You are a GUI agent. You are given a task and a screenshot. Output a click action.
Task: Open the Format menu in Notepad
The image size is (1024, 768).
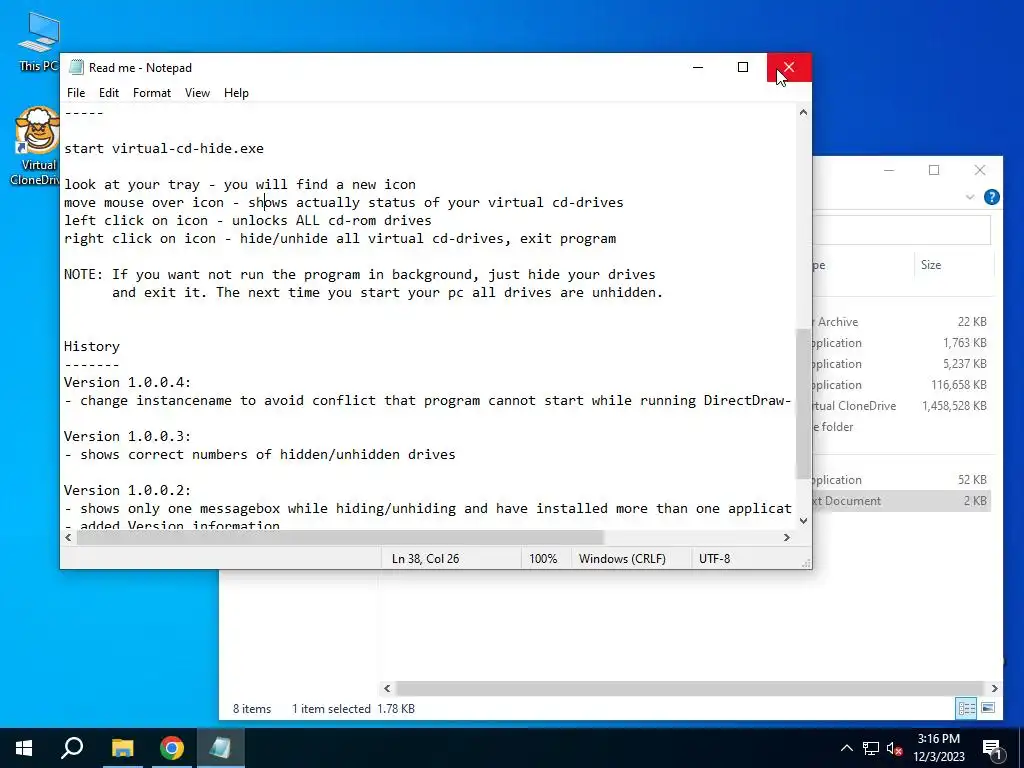[152, 93]
